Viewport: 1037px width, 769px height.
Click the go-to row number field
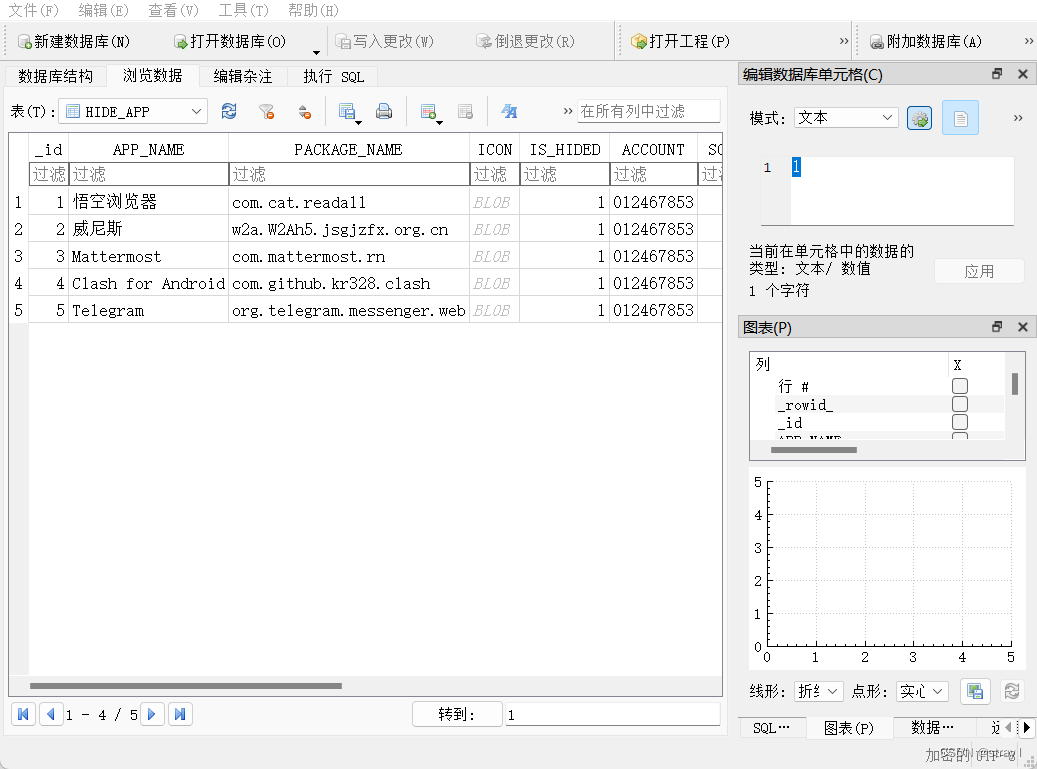pyautogui.click(x=612, y=714)
